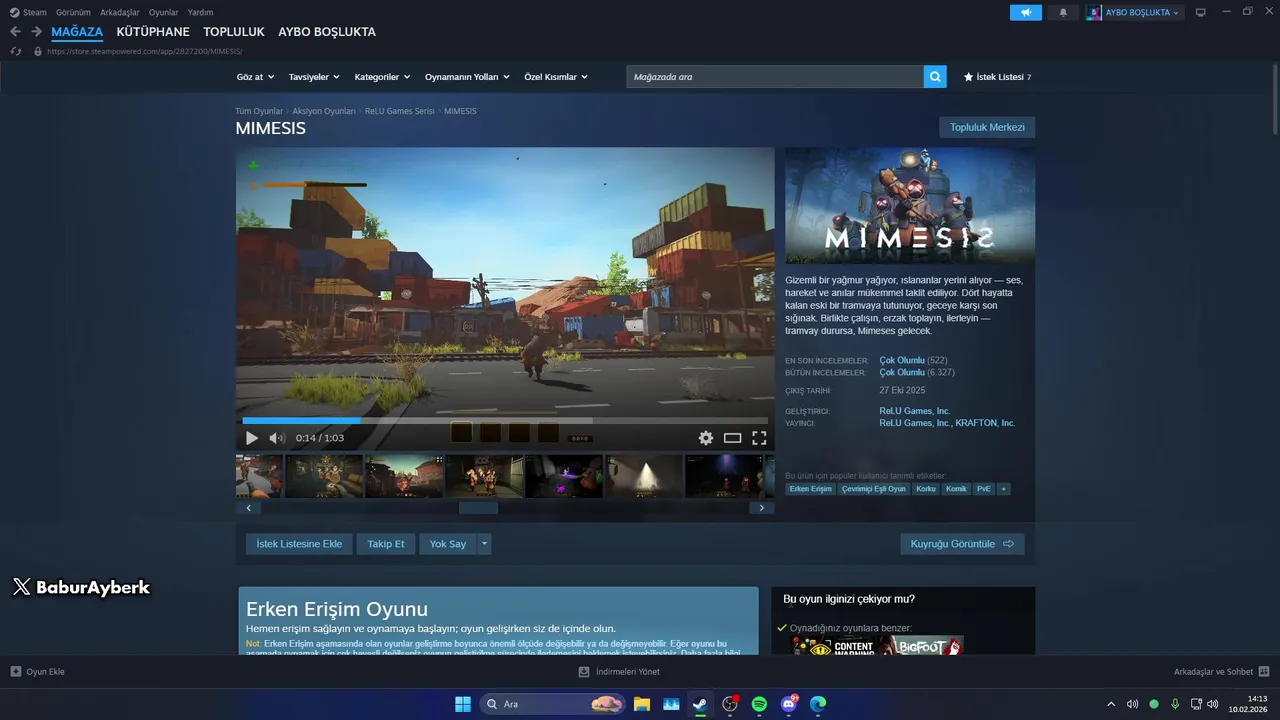1280x720 pixels.
Task: Click the microphone tray icon
Action: [1175, 704]
